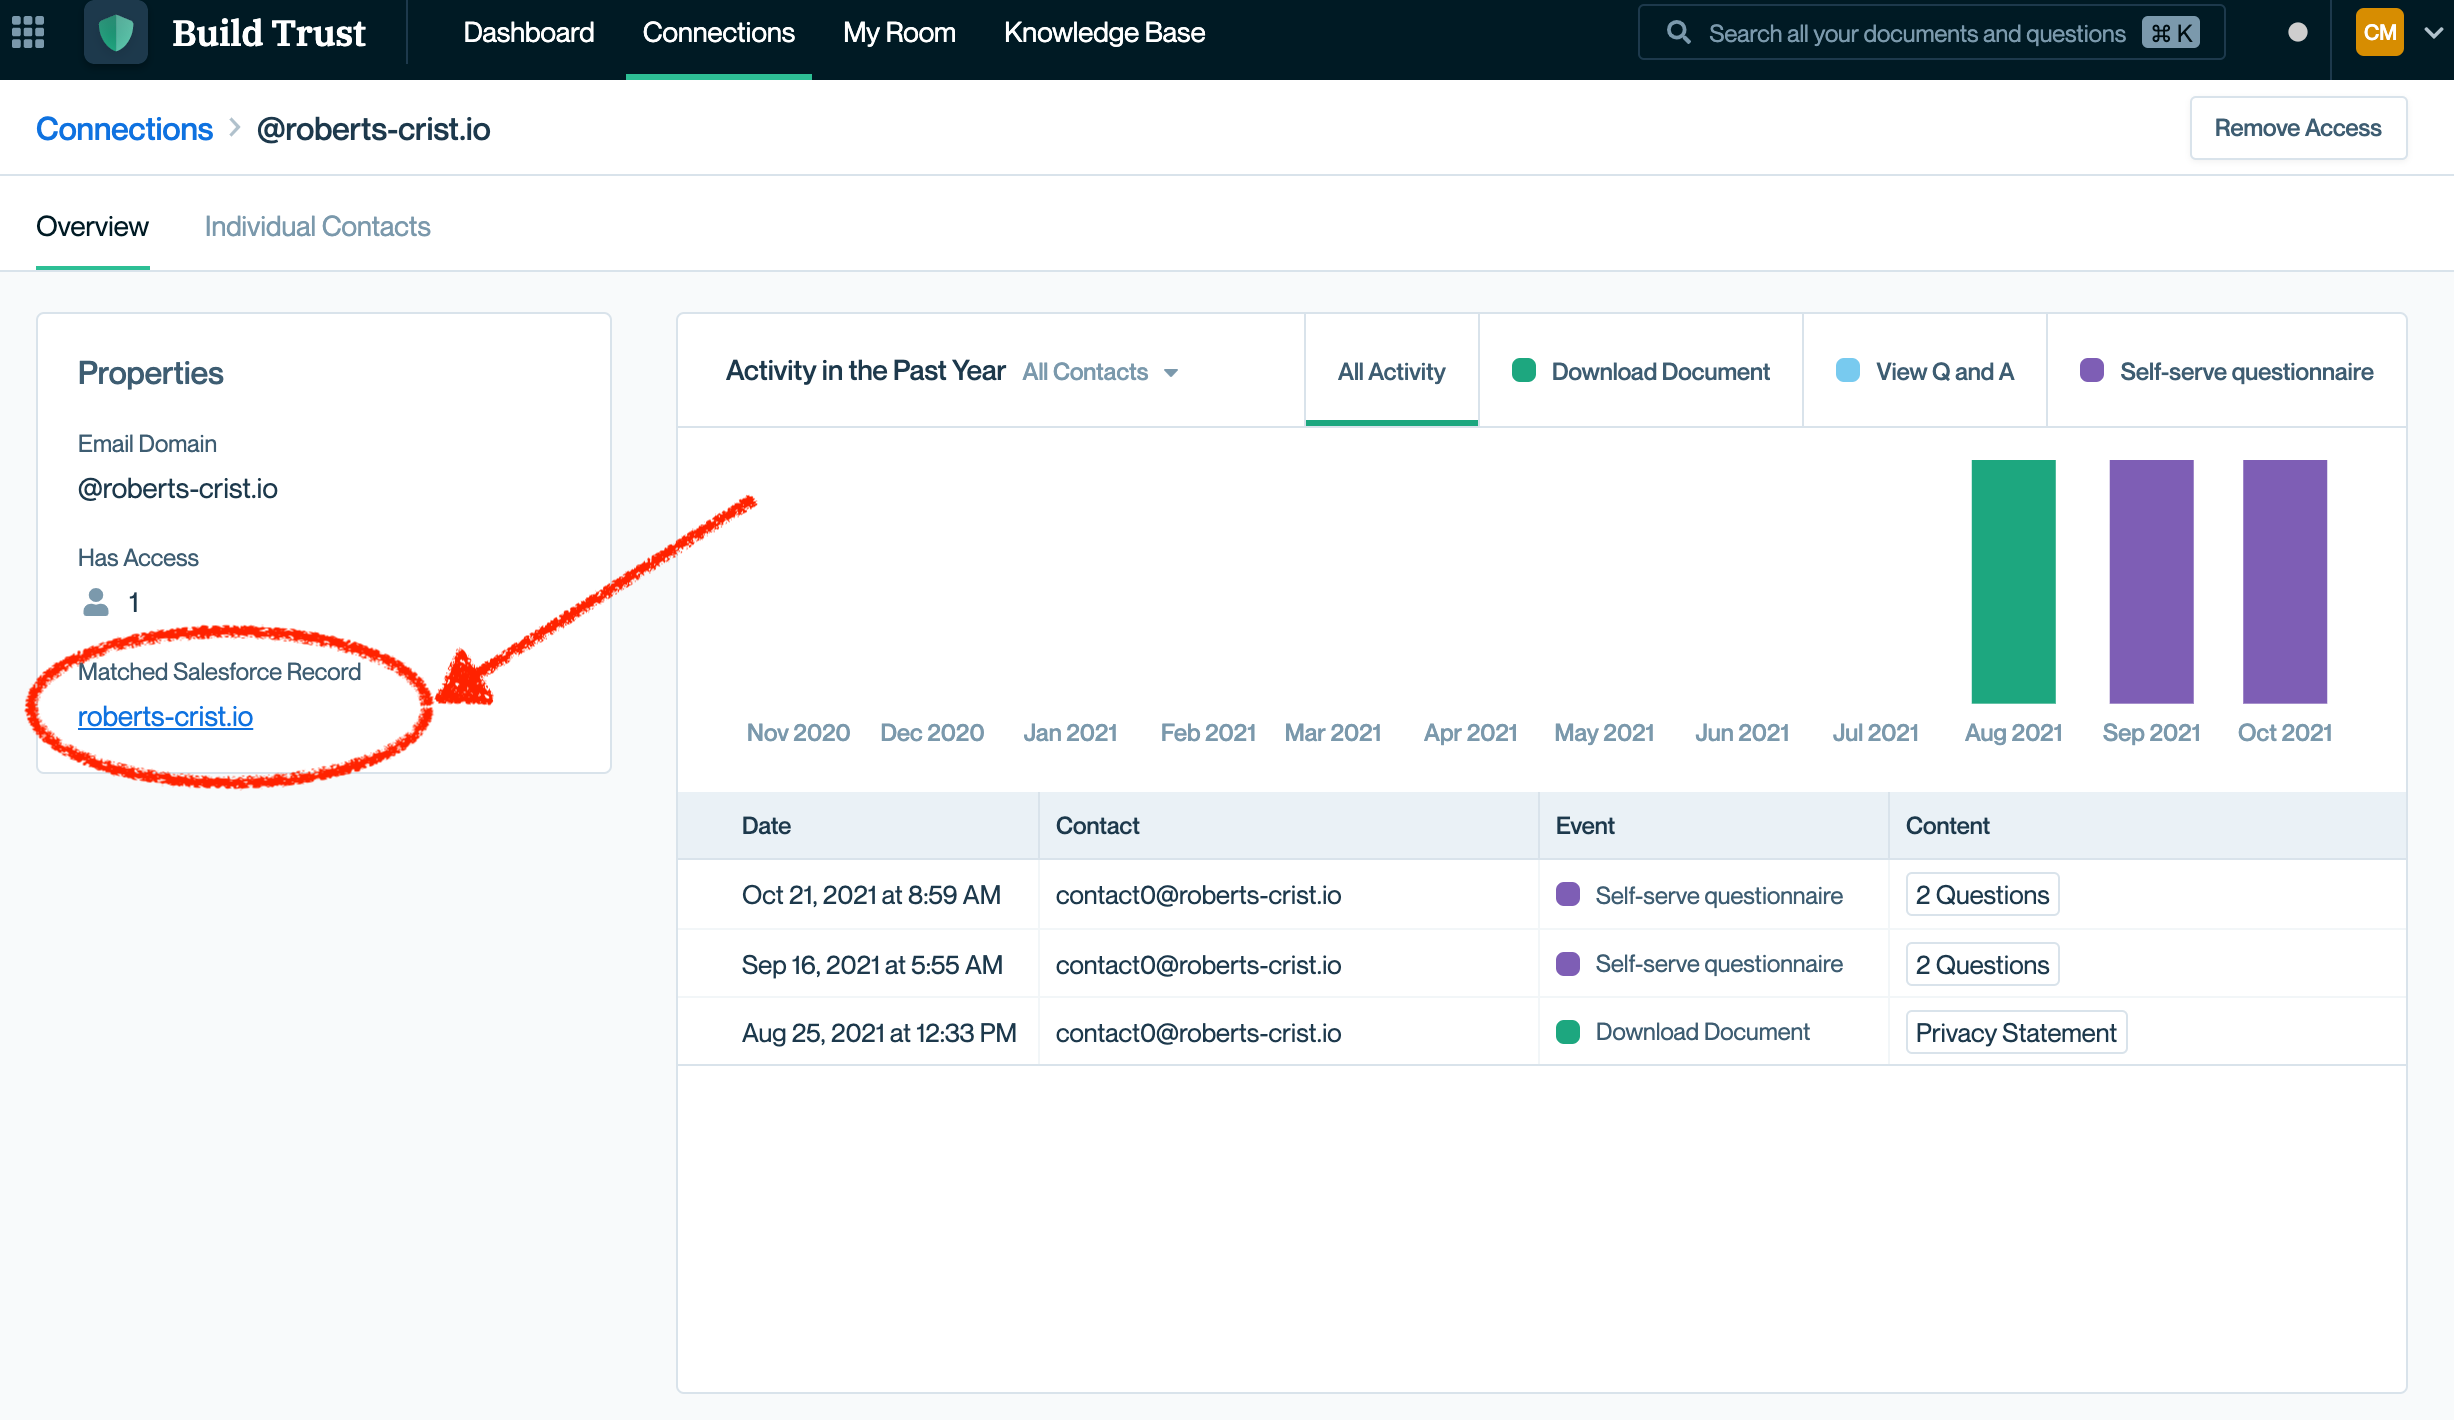Switch to the Individual Contacts tab

point(317,227)
